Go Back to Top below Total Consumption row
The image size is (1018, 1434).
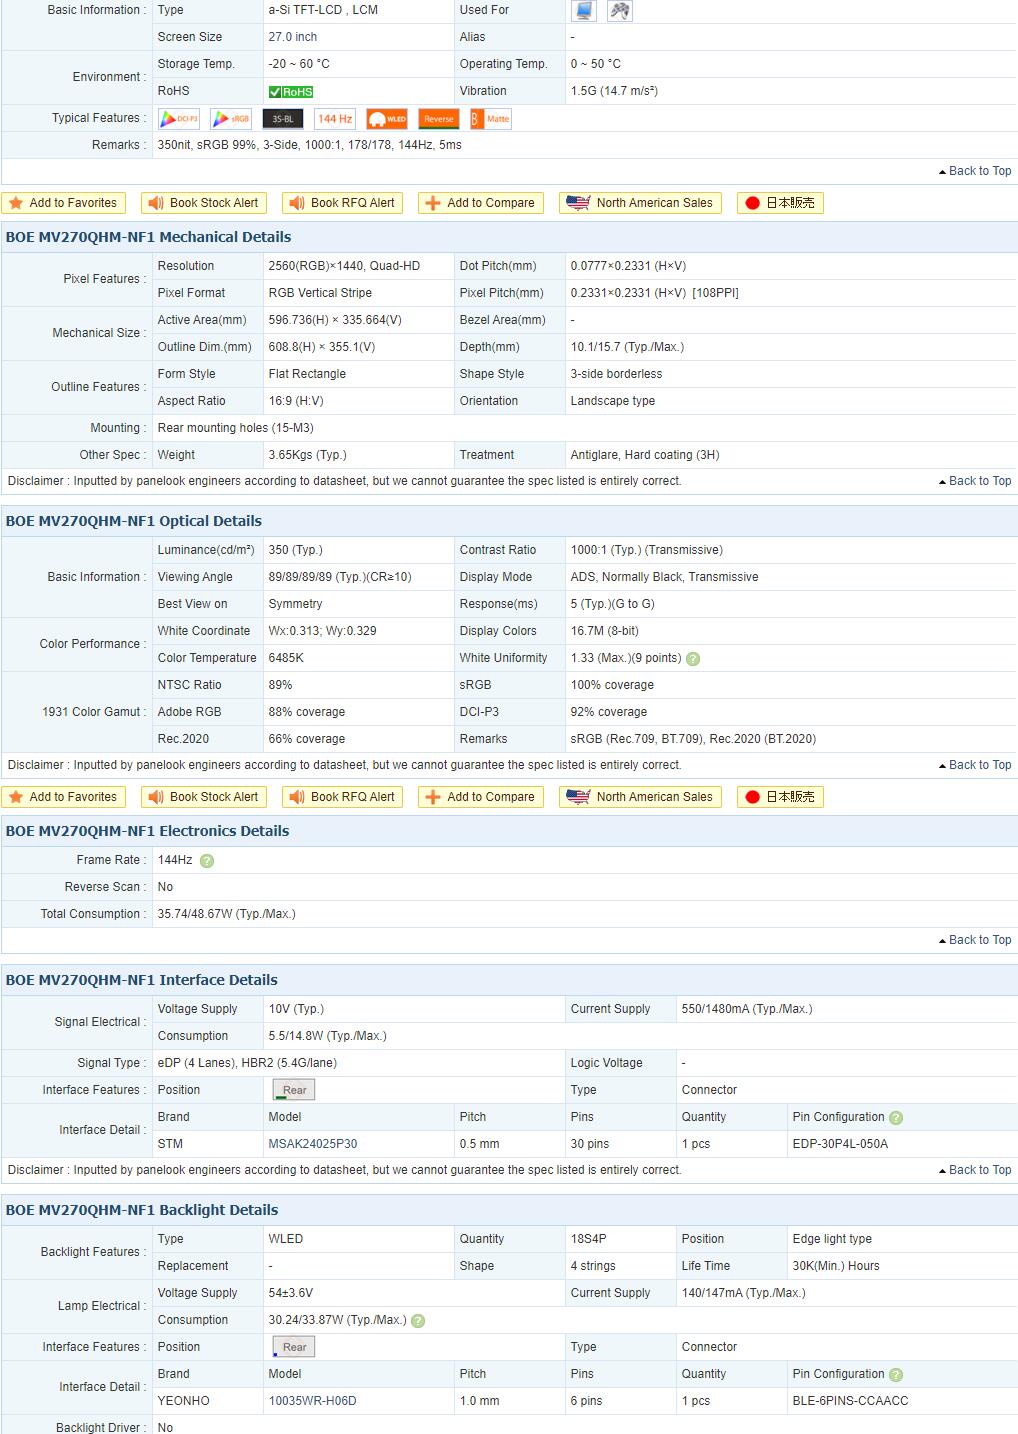(x=975, y=940)
